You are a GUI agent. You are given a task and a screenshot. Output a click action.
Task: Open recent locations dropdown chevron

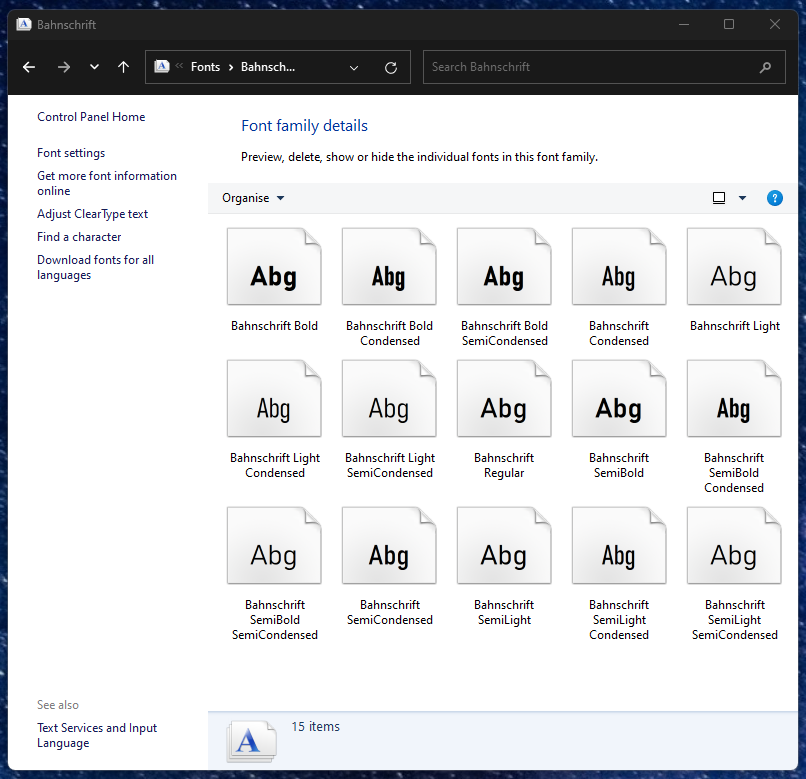coord(94,67)
